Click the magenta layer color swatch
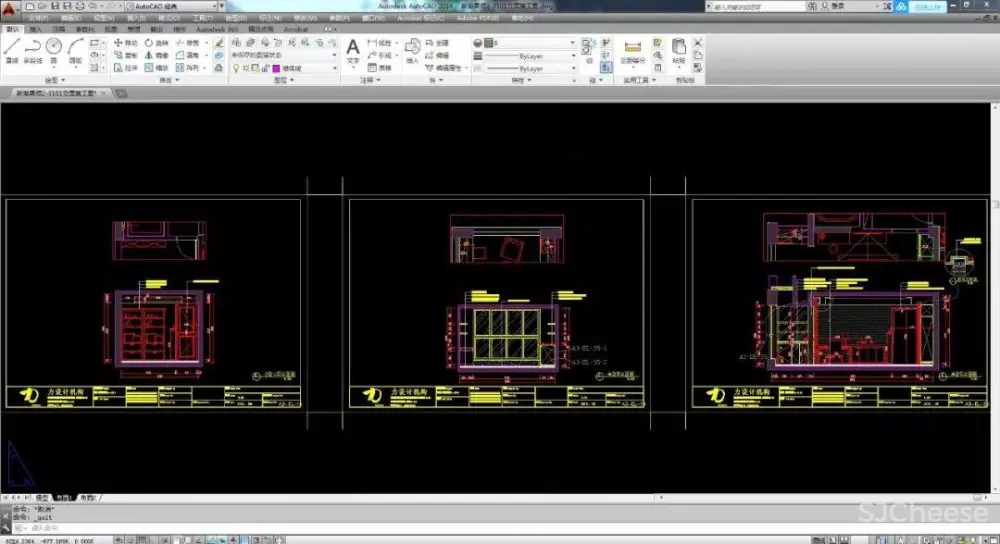1000x544 pixels. [x=277, y=68]
